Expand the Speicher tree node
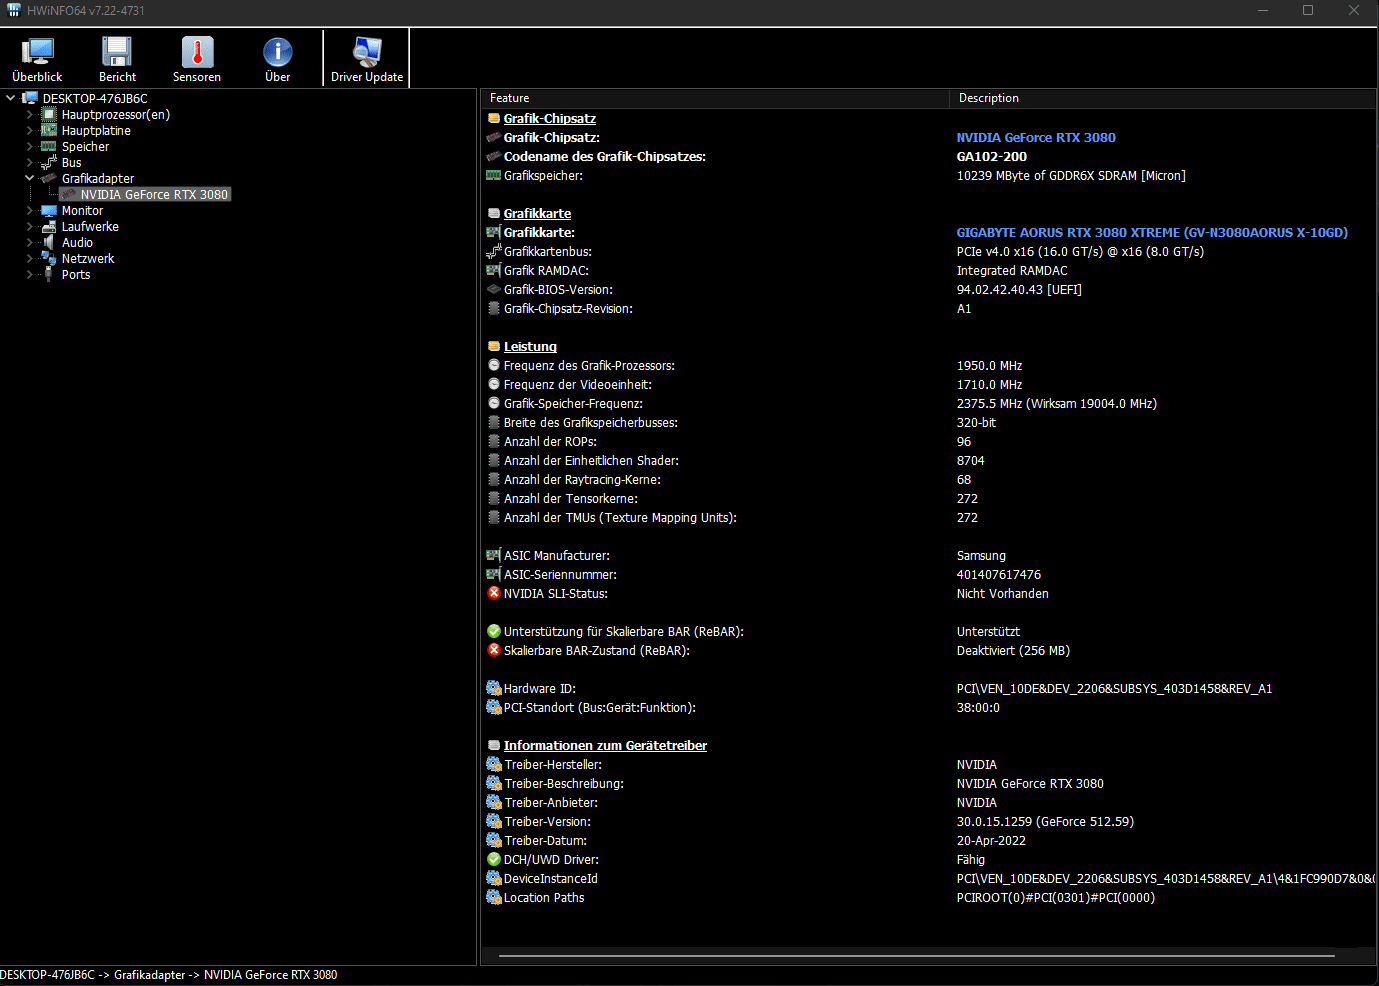This screenshot has width=1379, height=986. (x=29, y=147)
